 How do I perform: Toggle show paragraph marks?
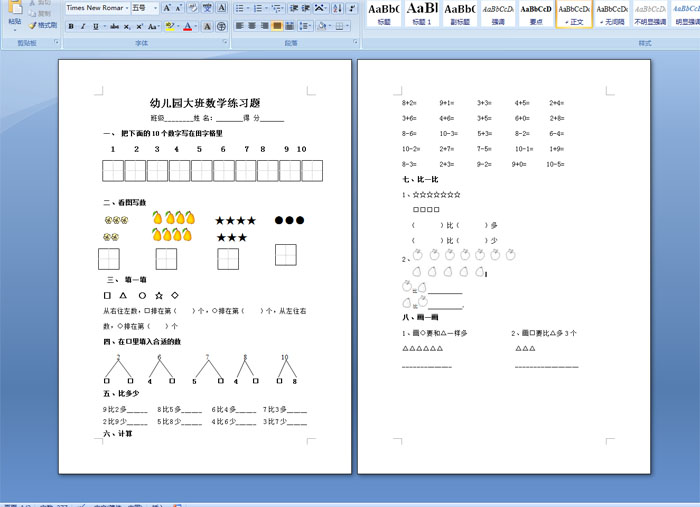click(352, 8)
